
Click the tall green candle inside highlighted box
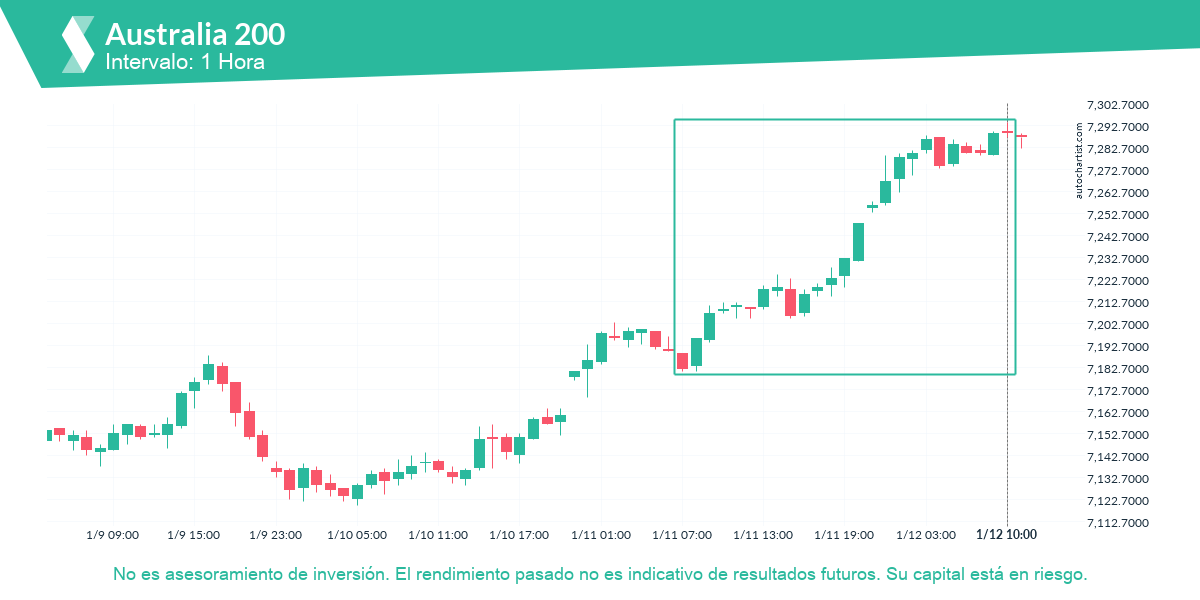[x=858, y=242]
